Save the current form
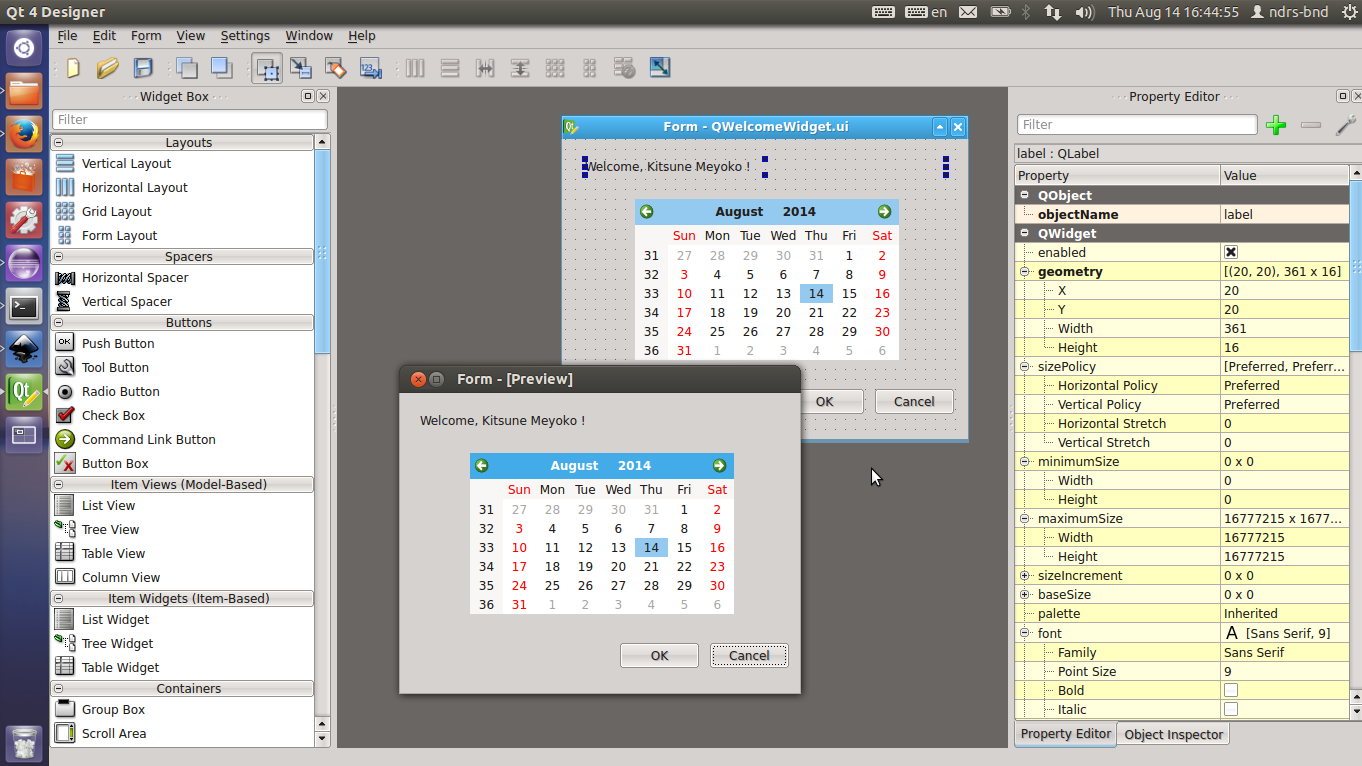1362x766 pixels. [x=143, y=68]
